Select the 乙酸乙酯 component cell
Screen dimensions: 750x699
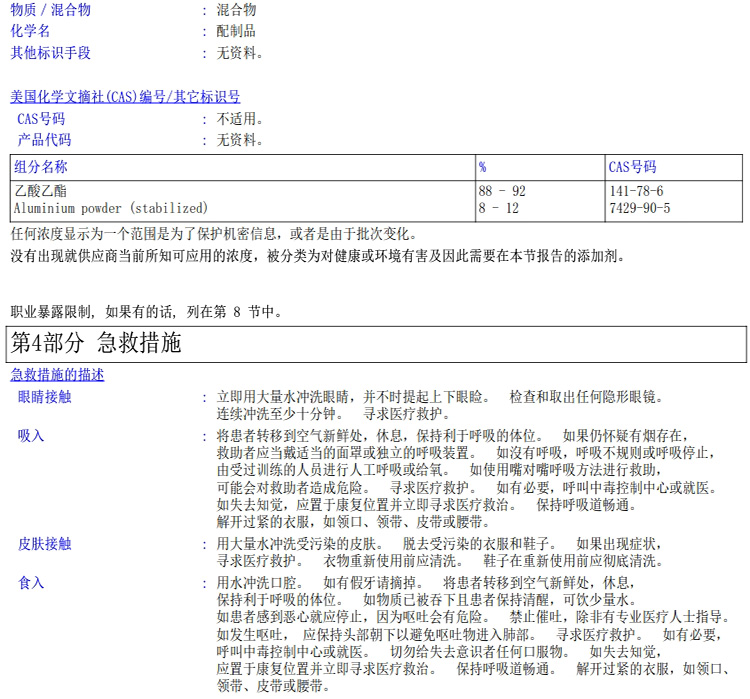click(41, 190)
